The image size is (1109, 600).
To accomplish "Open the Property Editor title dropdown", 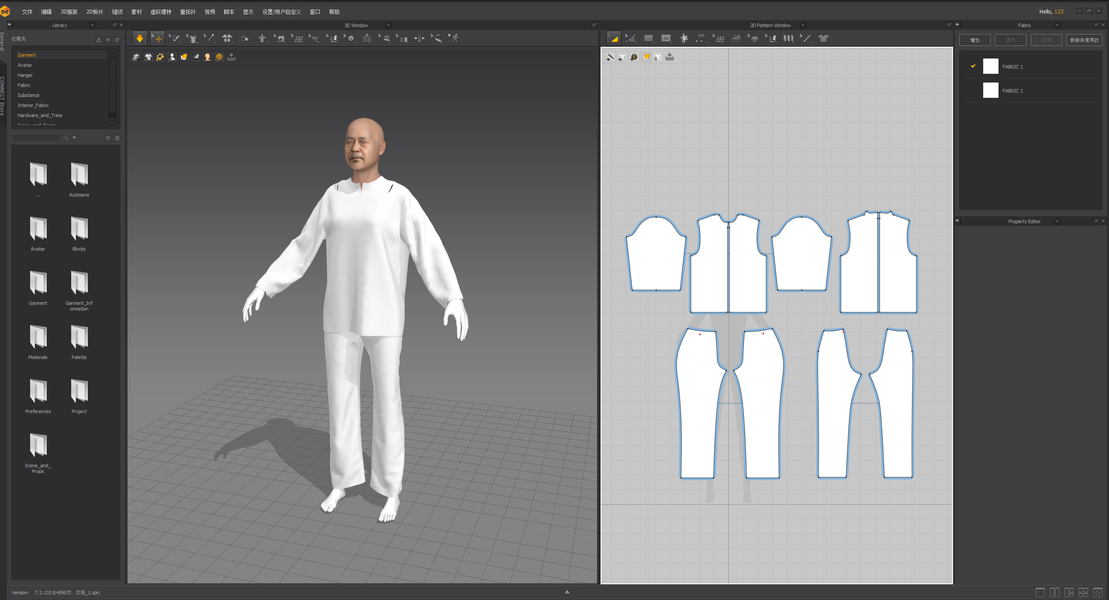I will click(1057, 221).
